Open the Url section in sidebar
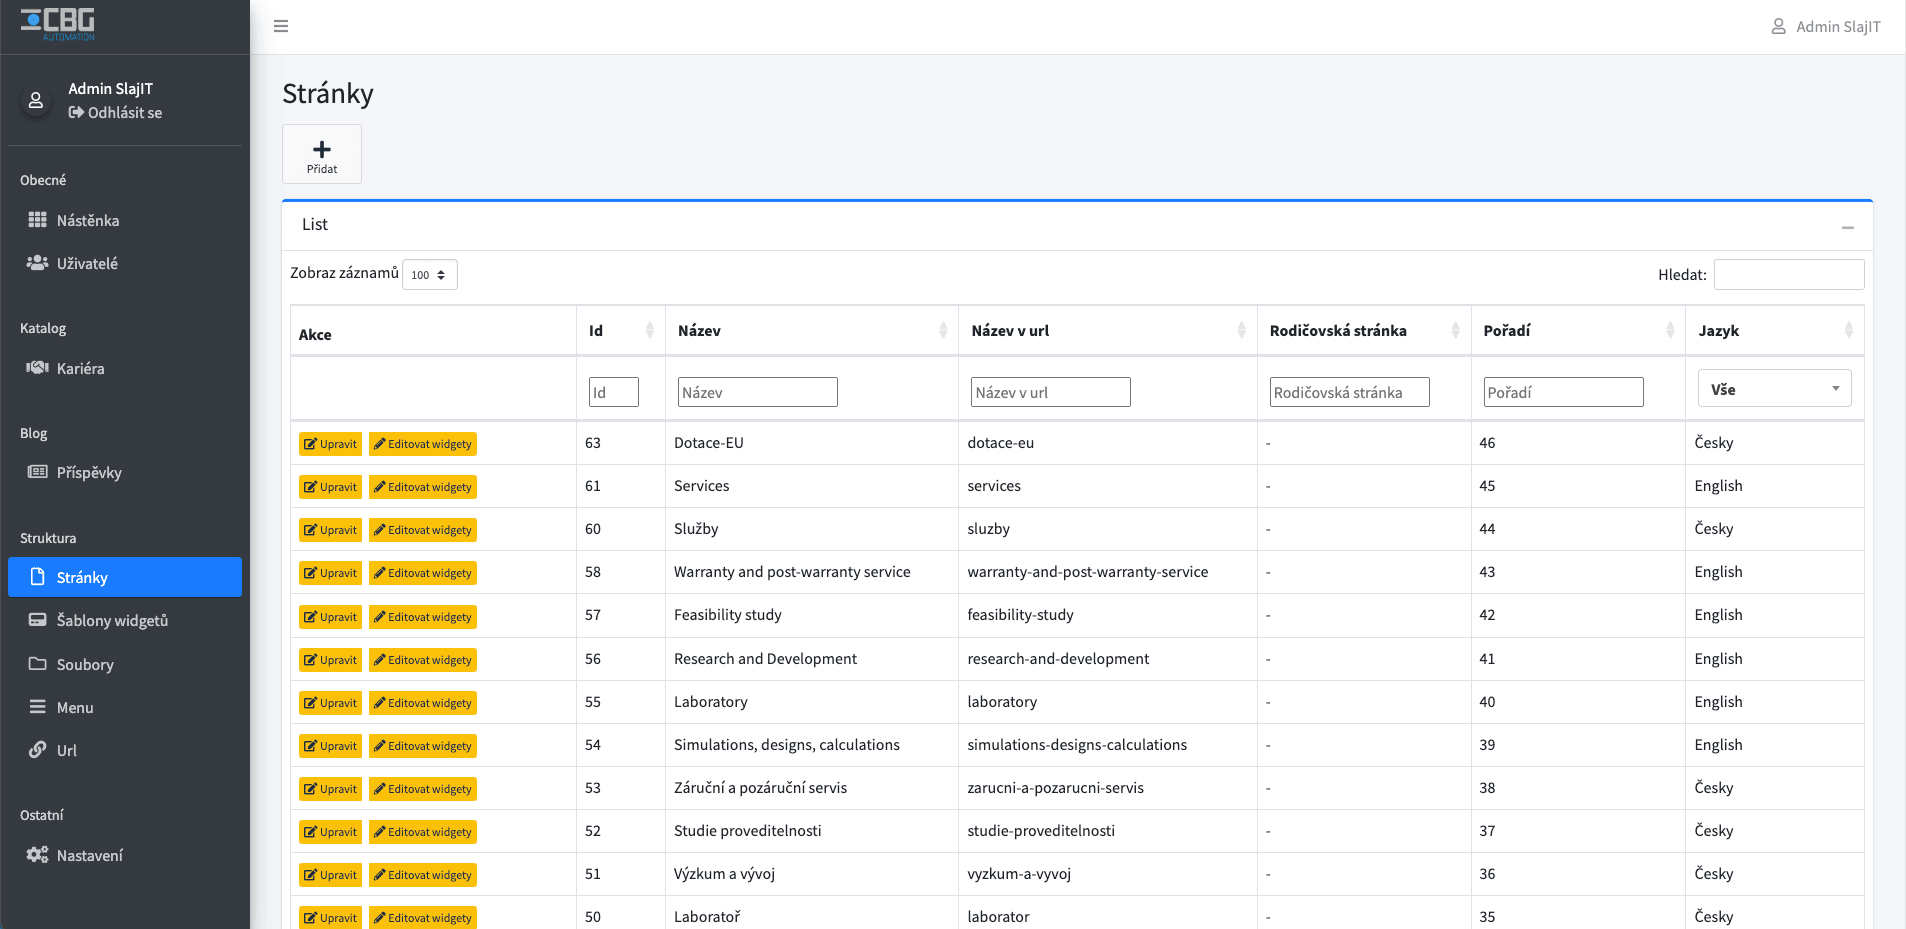Image resolution: width=1906 pixels, height=929 pixels. coord(66,750)
